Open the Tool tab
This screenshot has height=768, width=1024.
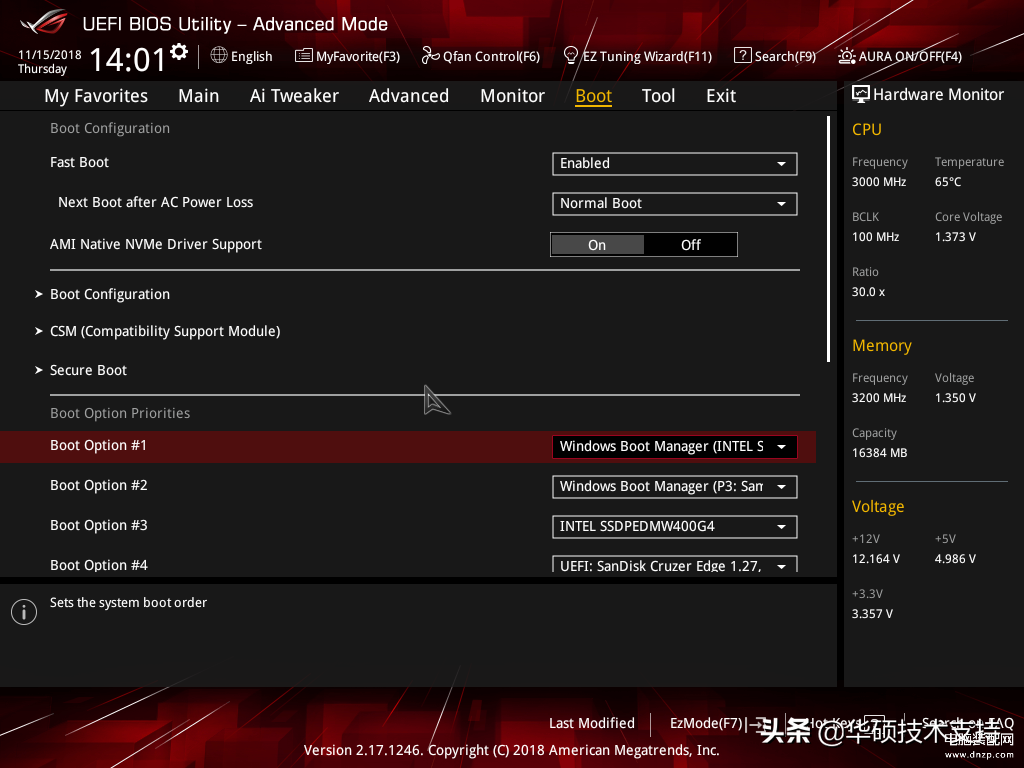[x=658, y=96]
